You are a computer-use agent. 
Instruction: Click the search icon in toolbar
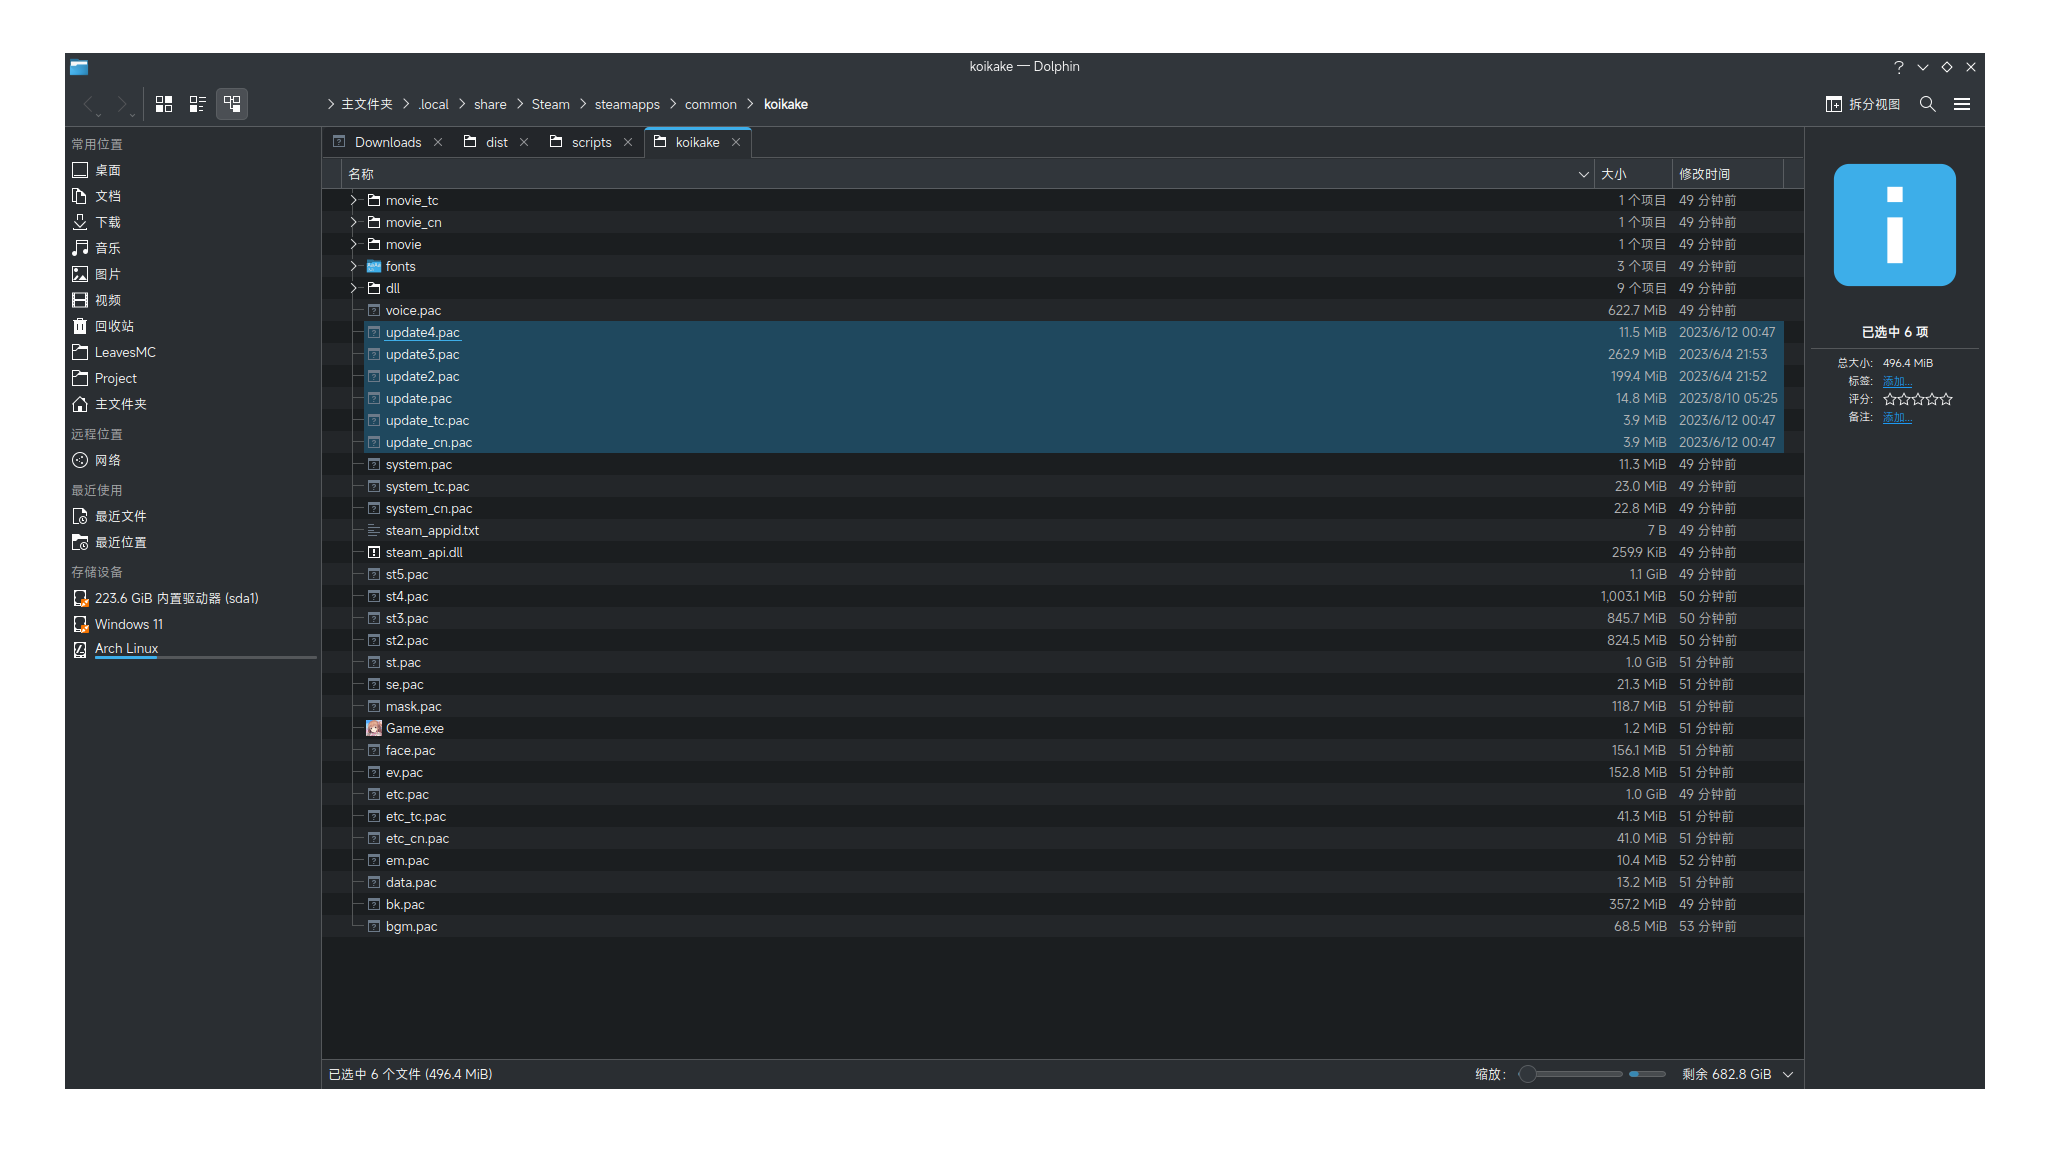click(x=1928, y=103)
